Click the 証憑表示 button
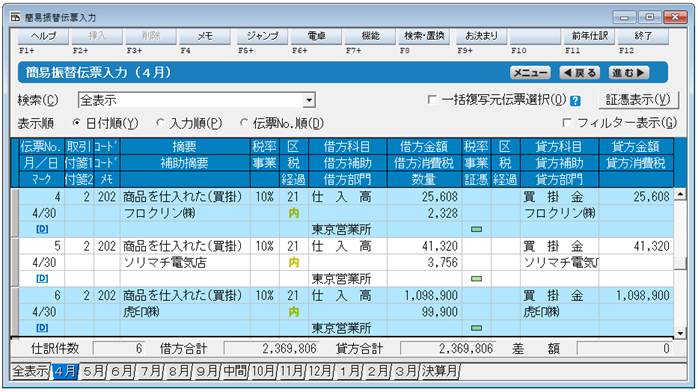 tap(638, 100)
